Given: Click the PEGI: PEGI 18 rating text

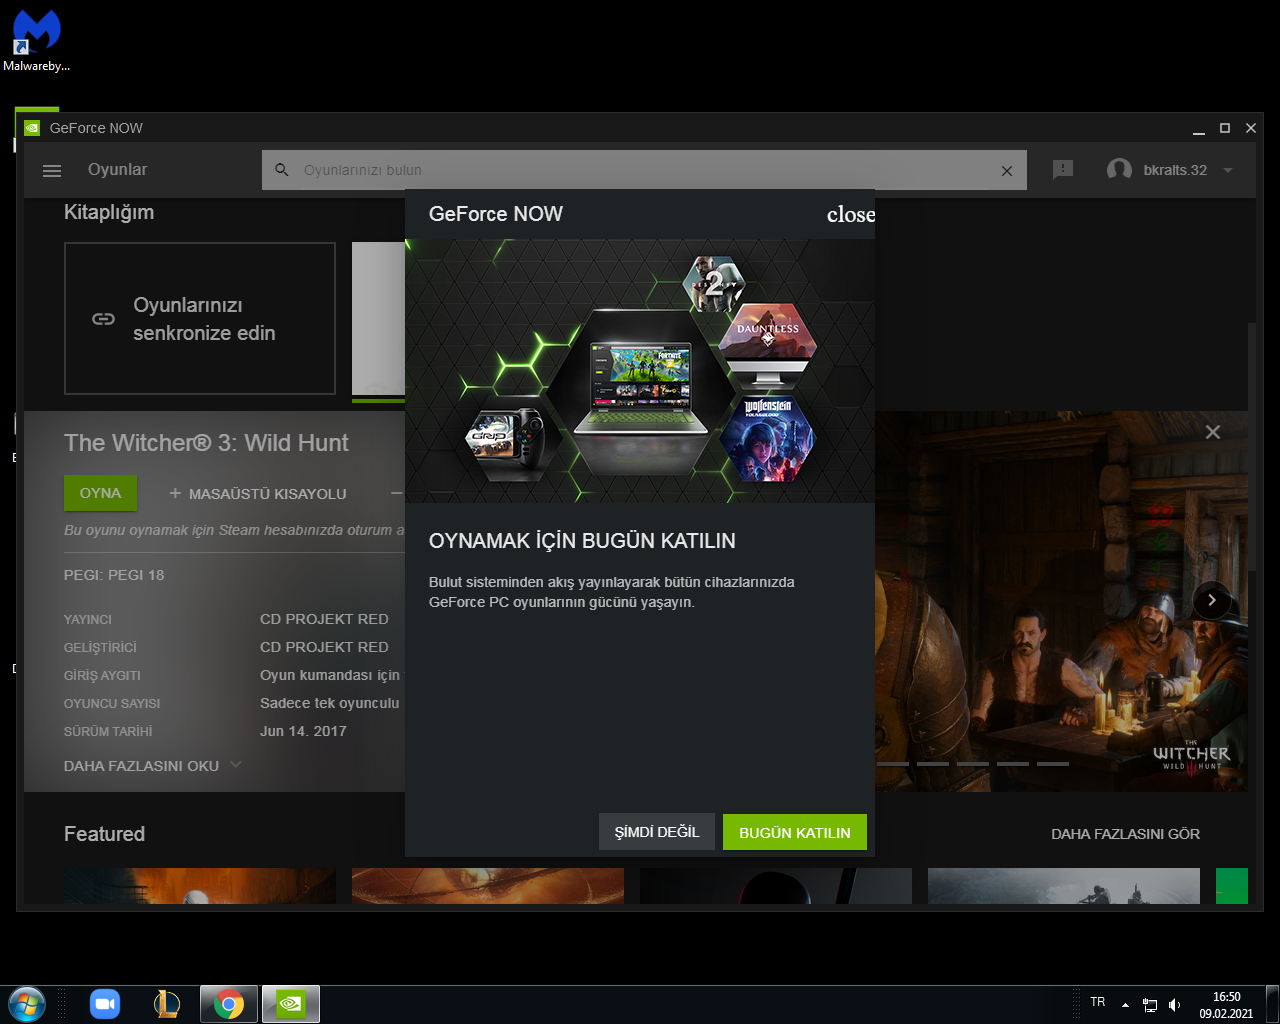Looking at the screenshot, I should tap(114, 575).
